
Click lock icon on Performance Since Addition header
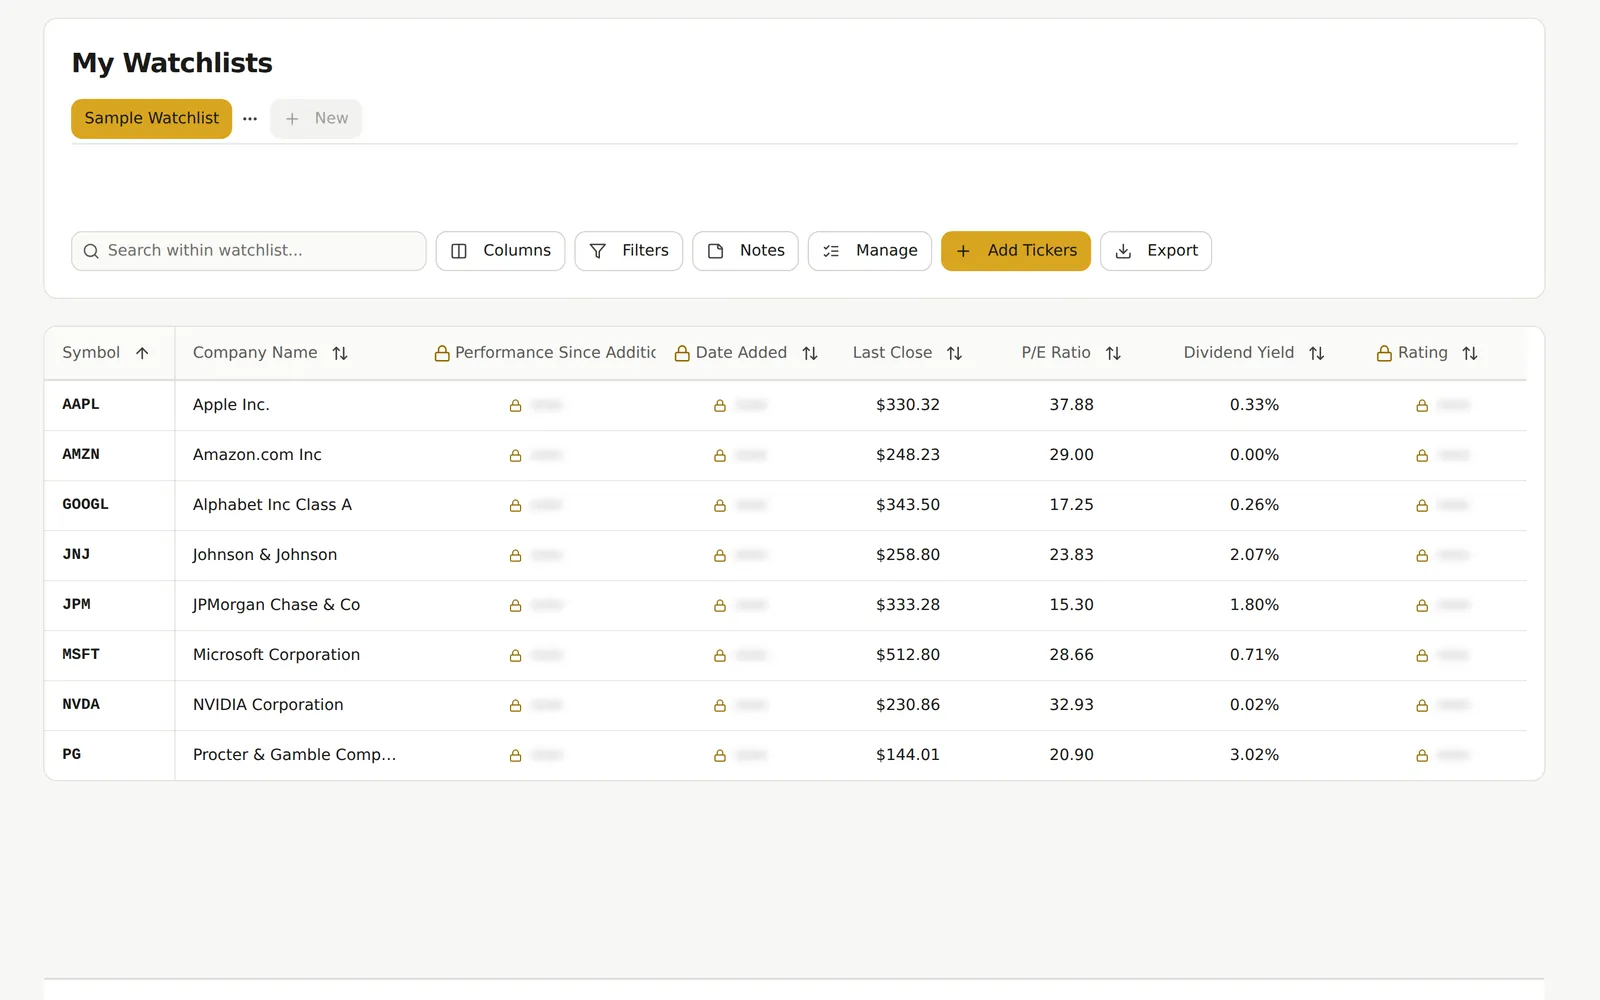pos(442,353)
